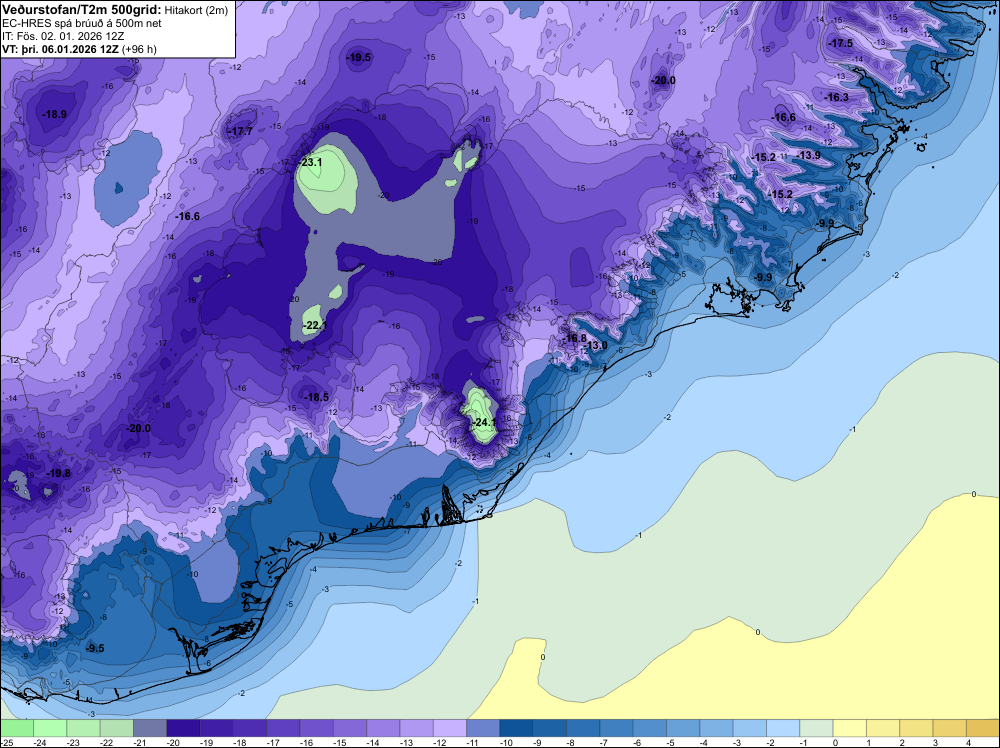Pick the light green legend swatch between -24 and -23

pyautogui.click(x=50, y=727)
